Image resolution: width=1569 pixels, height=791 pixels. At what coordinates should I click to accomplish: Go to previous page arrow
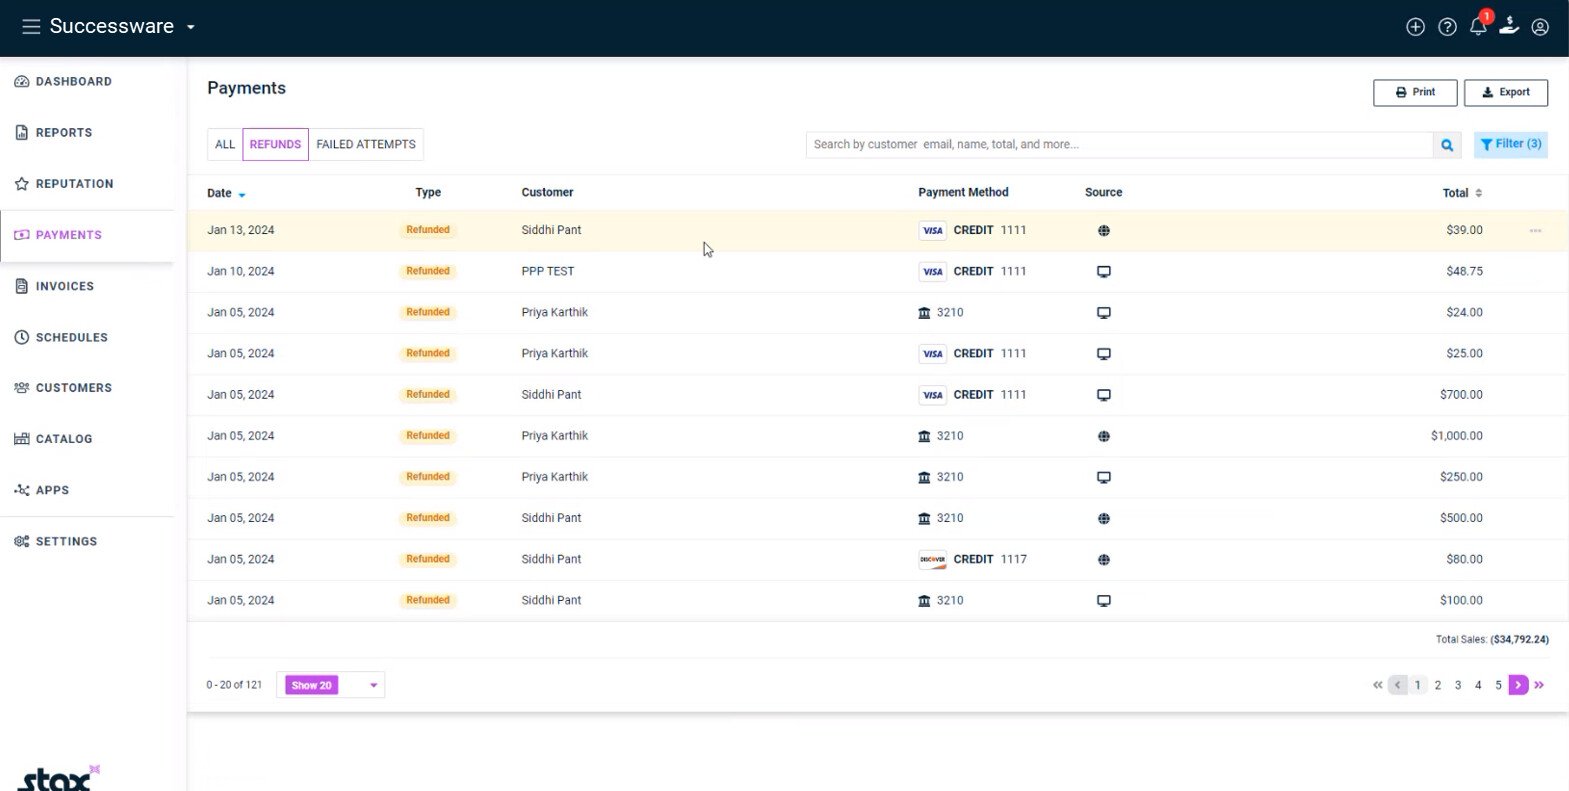click(1398, 685)
